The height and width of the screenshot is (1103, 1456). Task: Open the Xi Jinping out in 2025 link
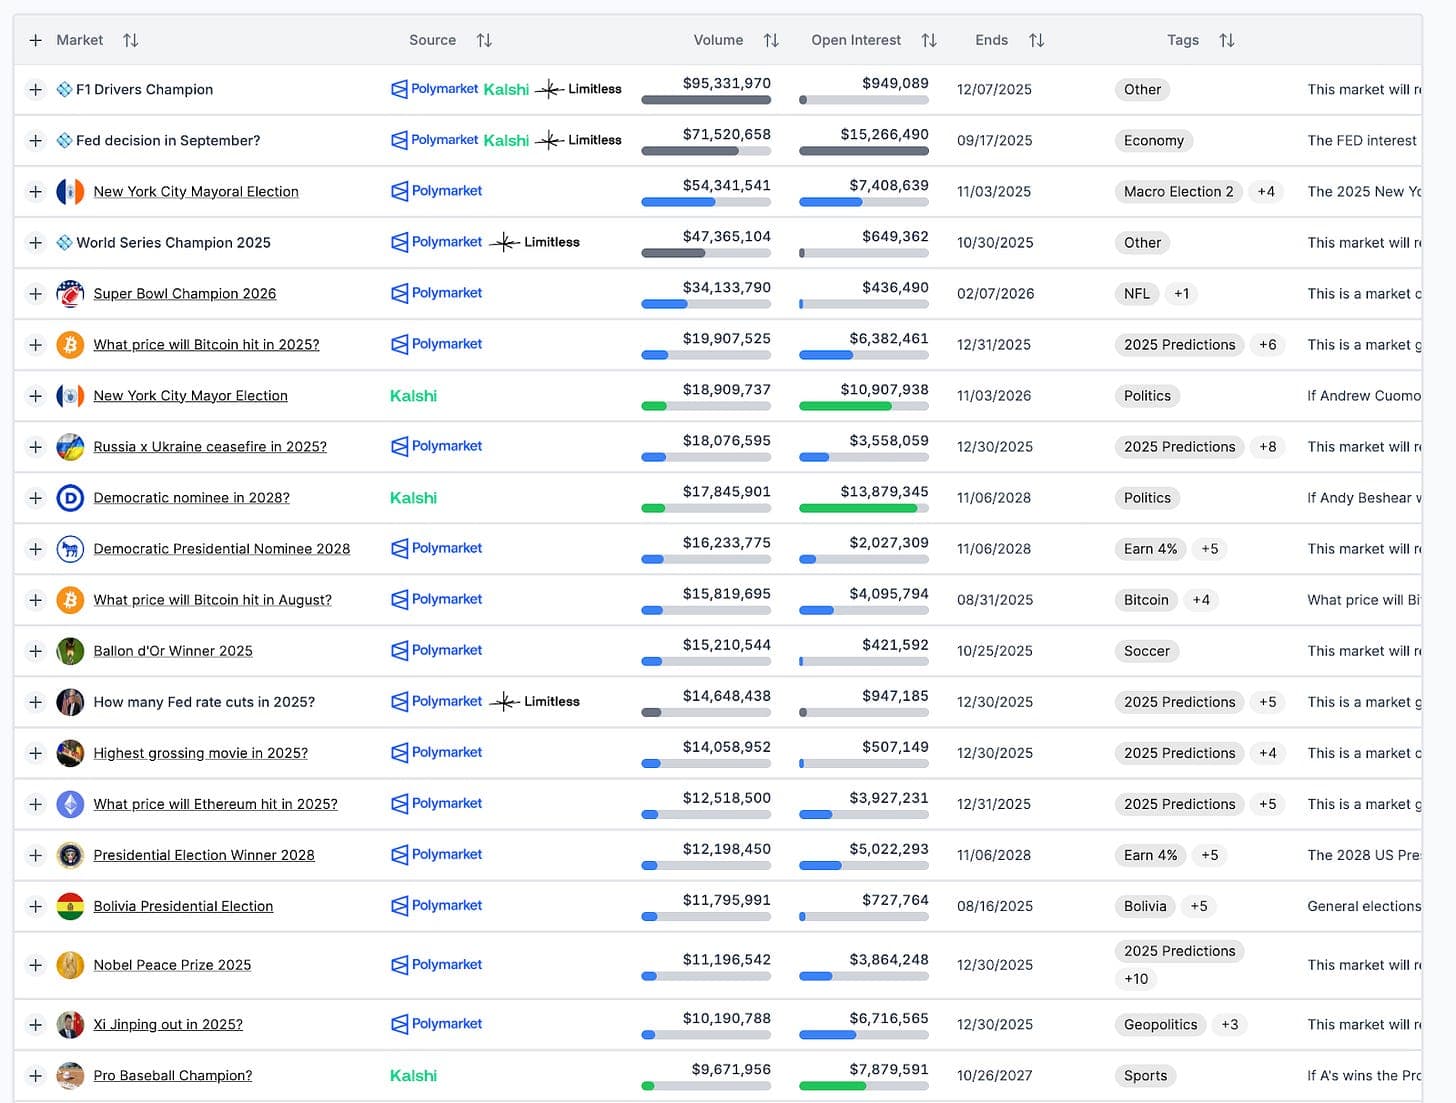[168, 1024]
